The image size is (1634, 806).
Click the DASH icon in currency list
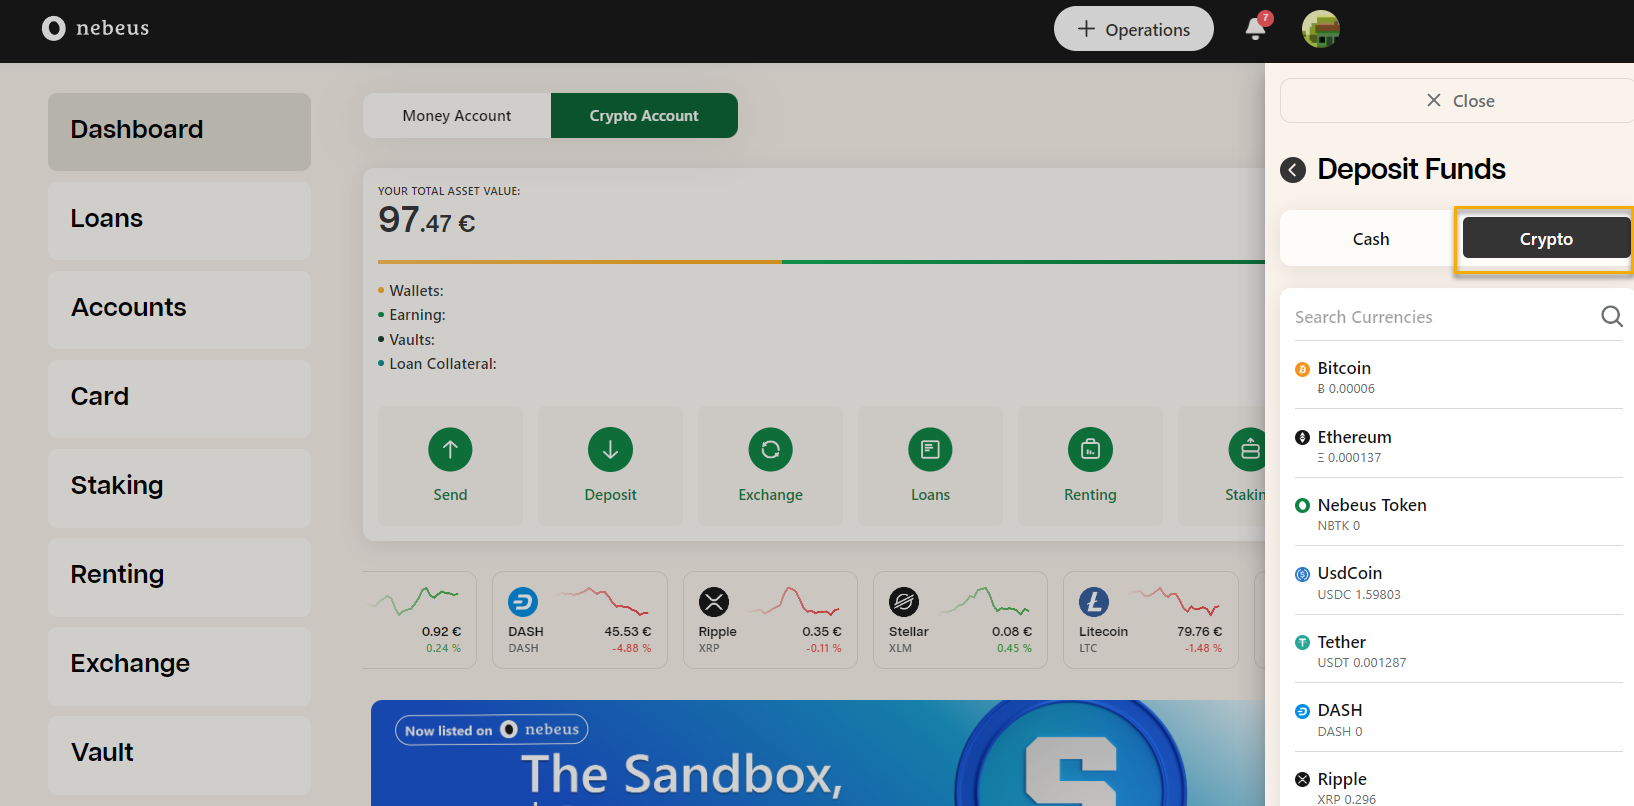[x=1302, y=711]
